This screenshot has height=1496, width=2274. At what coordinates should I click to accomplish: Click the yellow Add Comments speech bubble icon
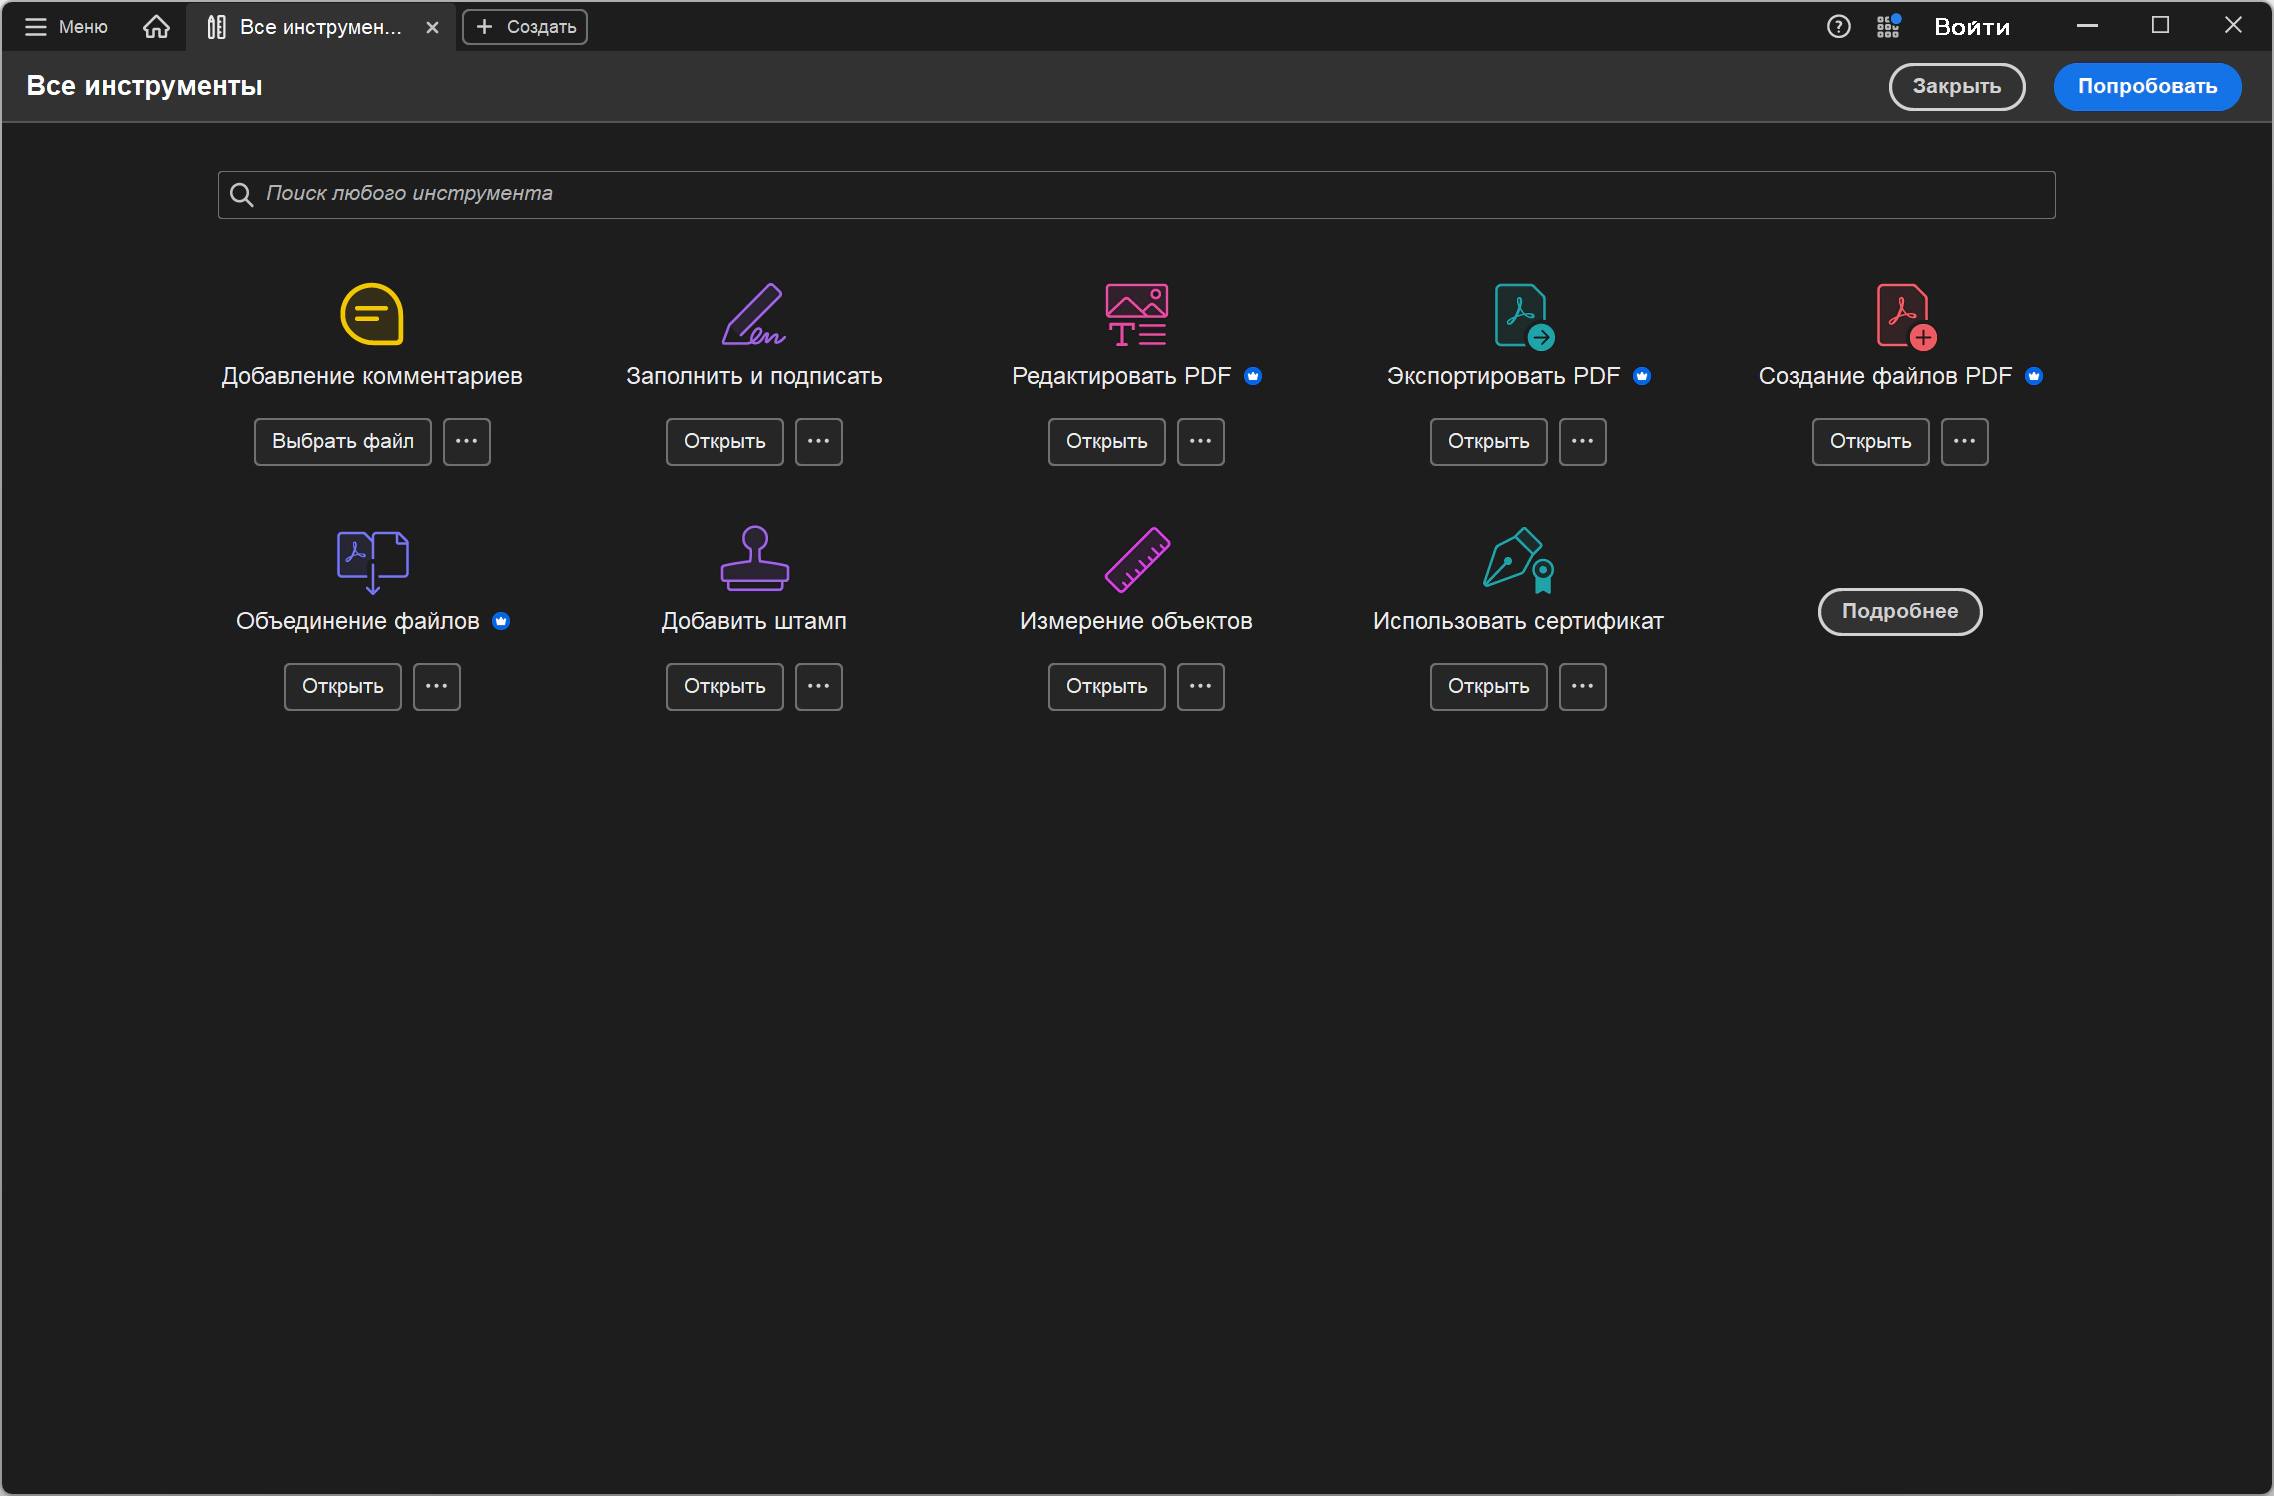coord(372,314)
